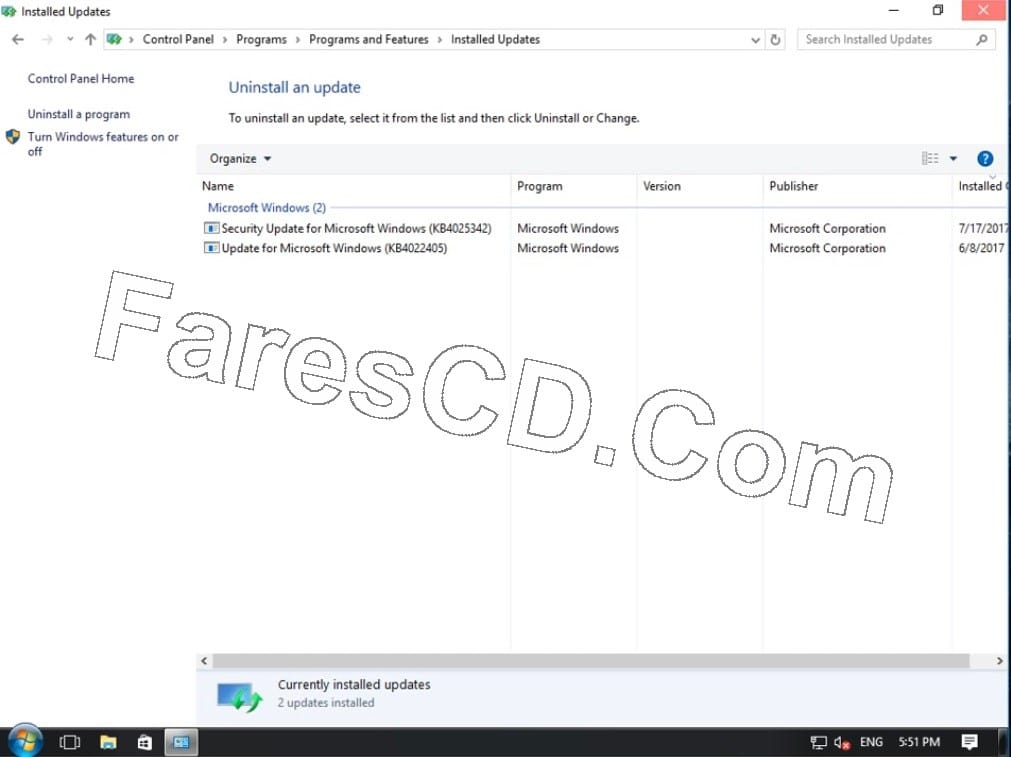Click the Control Panel taskbar button
This screenshot has height=757, width=1011.
point(181,742)
